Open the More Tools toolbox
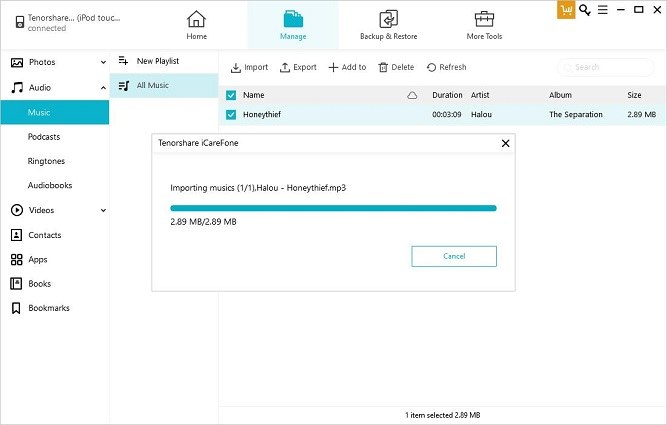 (484, 25)
